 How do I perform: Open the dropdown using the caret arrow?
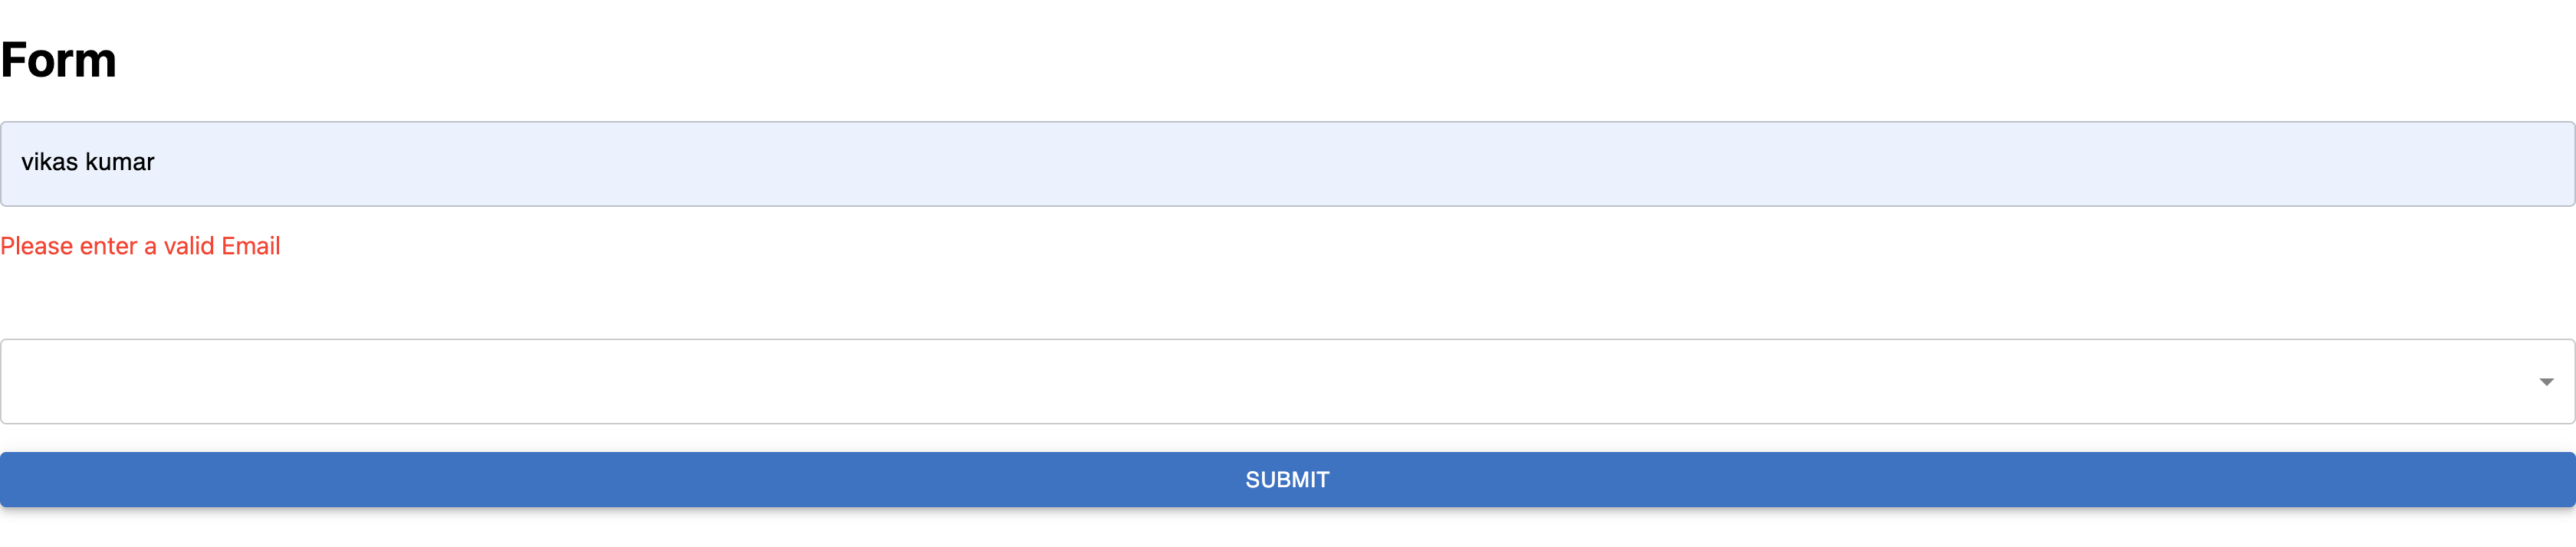coord(2546,382)
